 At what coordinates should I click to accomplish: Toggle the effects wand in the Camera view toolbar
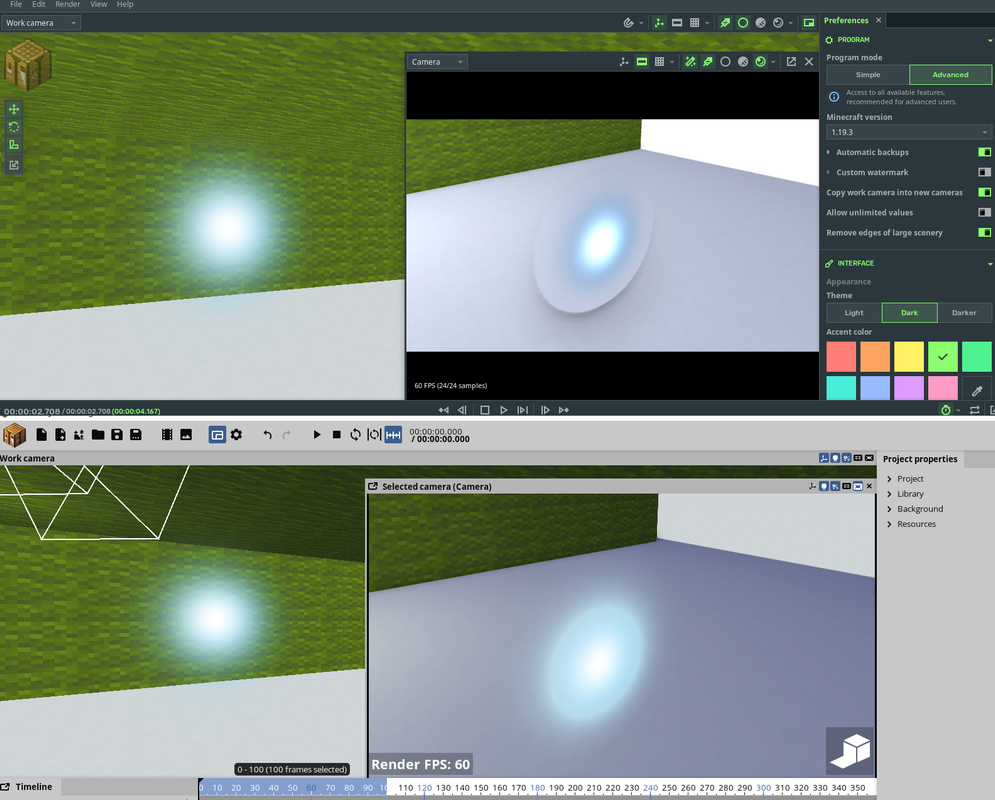click(x=690, y=62)
